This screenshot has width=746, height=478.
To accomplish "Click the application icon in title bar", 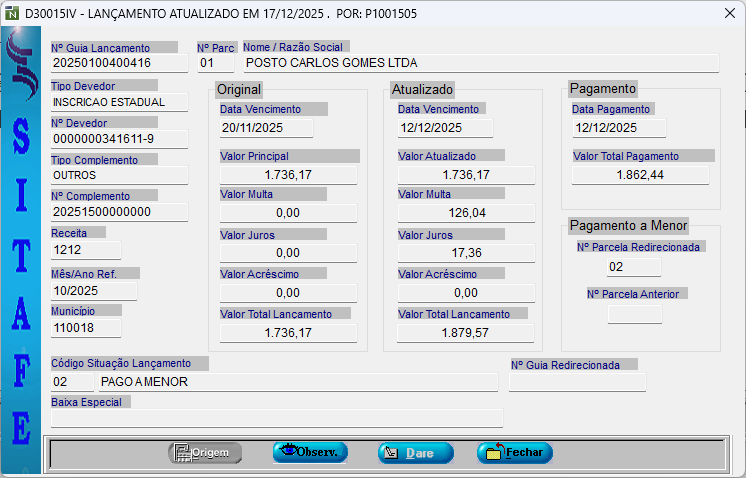I will pos(12,14).
